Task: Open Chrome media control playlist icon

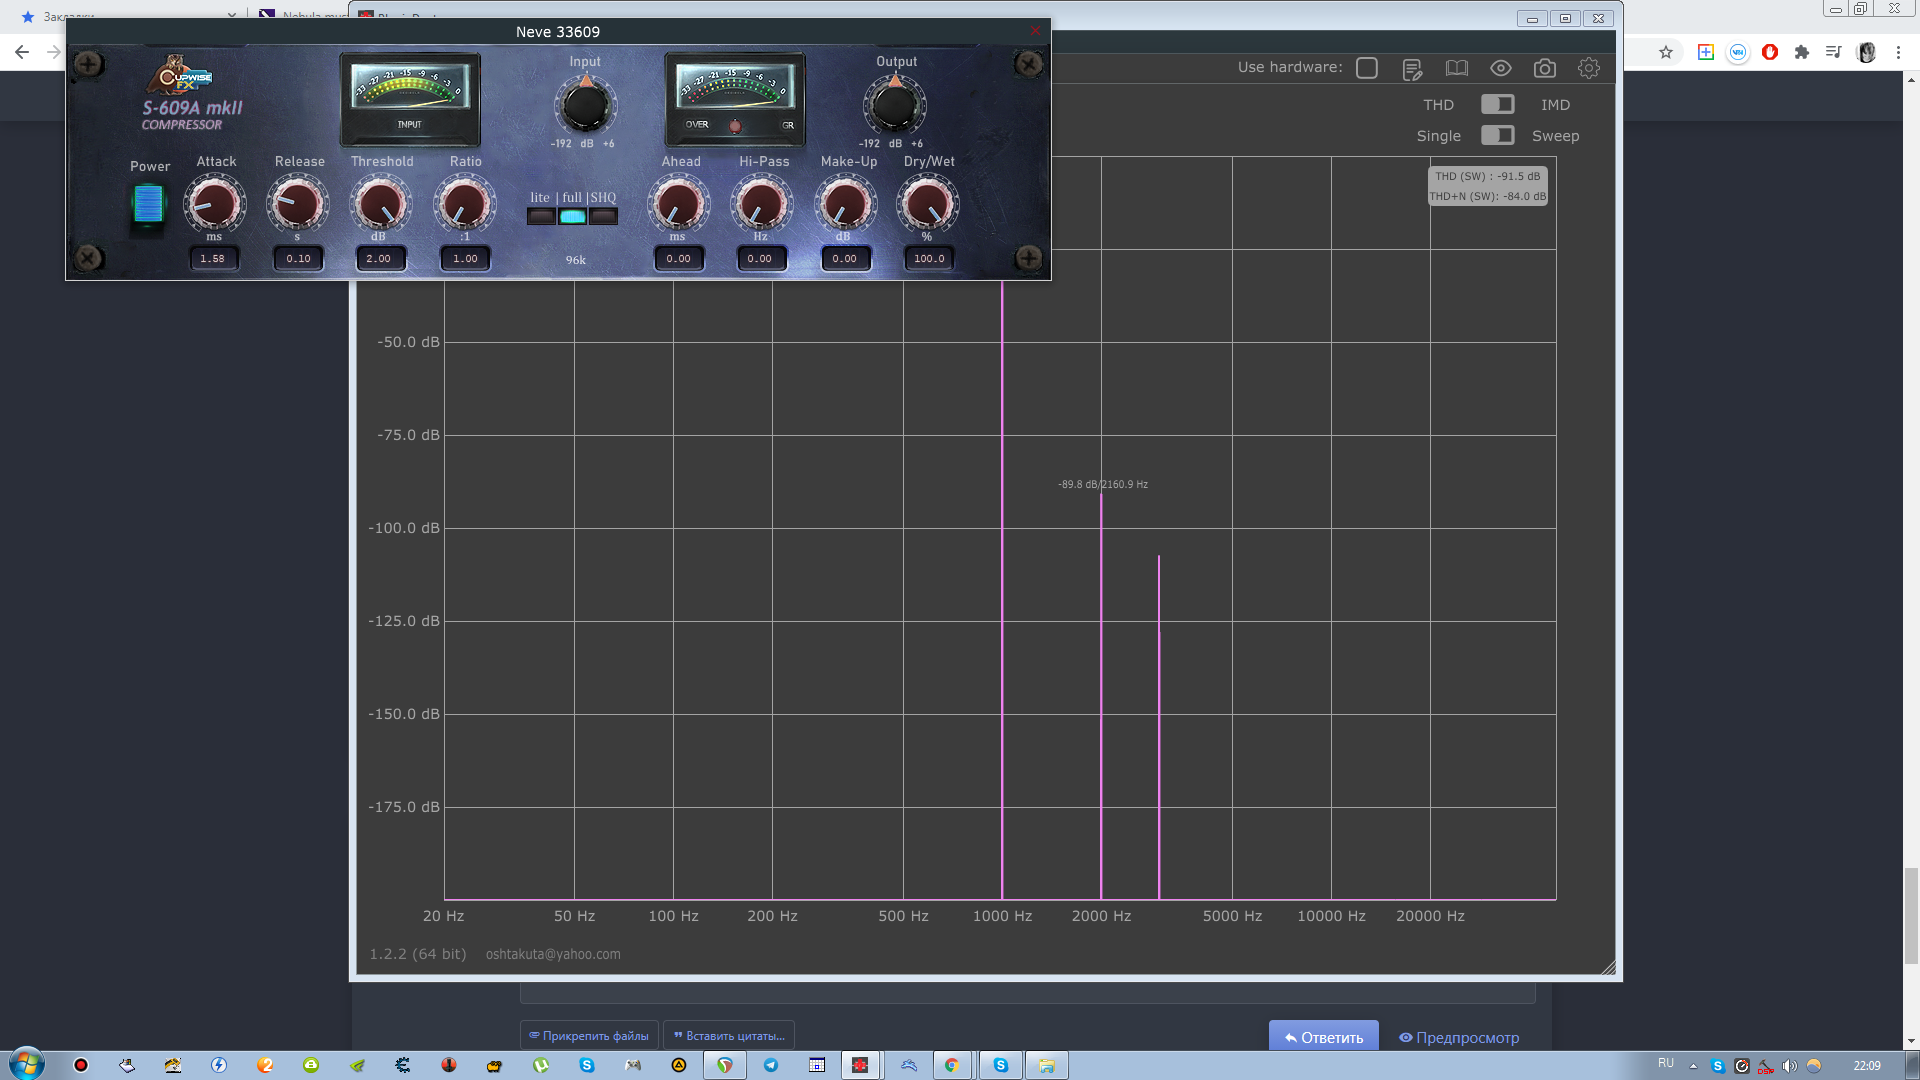Action: click(1834, 52)
